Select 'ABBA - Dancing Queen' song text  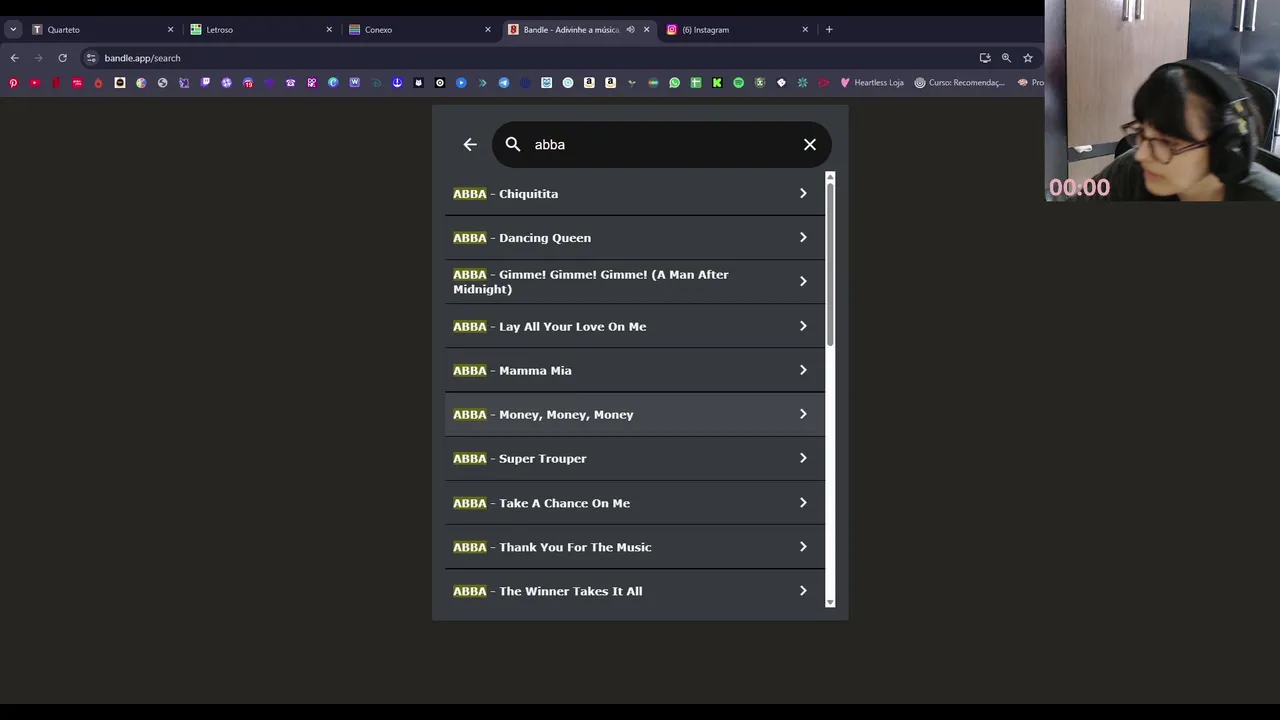(x=522, y=238)
